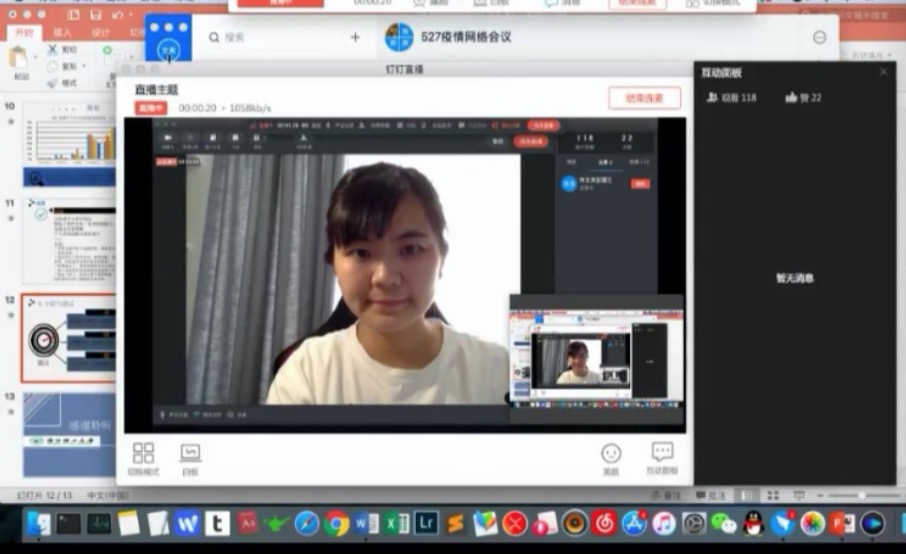Open the beauty filter smiley icon
Screen dimensions: 906x554
611,453
